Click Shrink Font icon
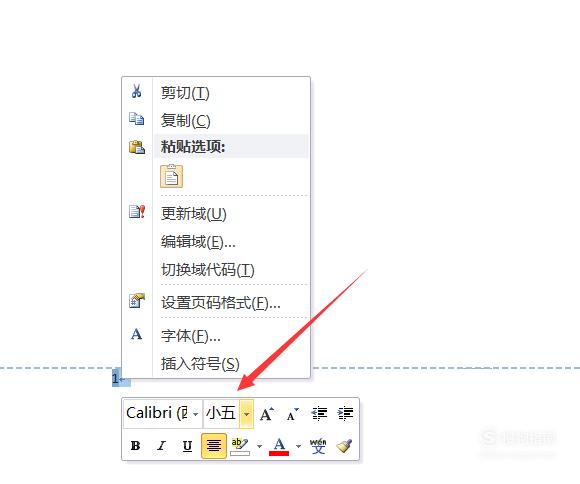 coord(292,414)
